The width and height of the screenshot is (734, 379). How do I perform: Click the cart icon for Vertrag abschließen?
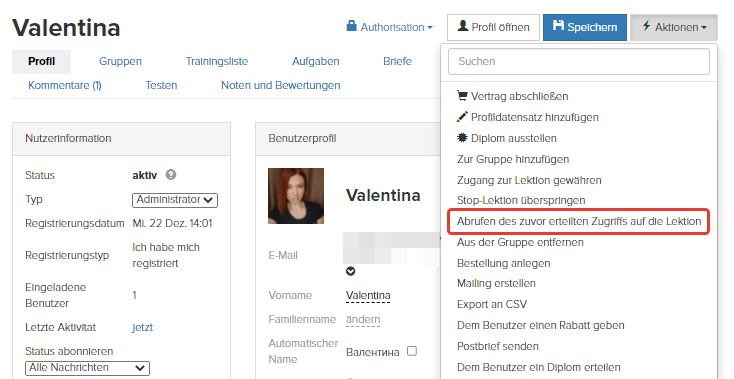[x=462, y=96]
